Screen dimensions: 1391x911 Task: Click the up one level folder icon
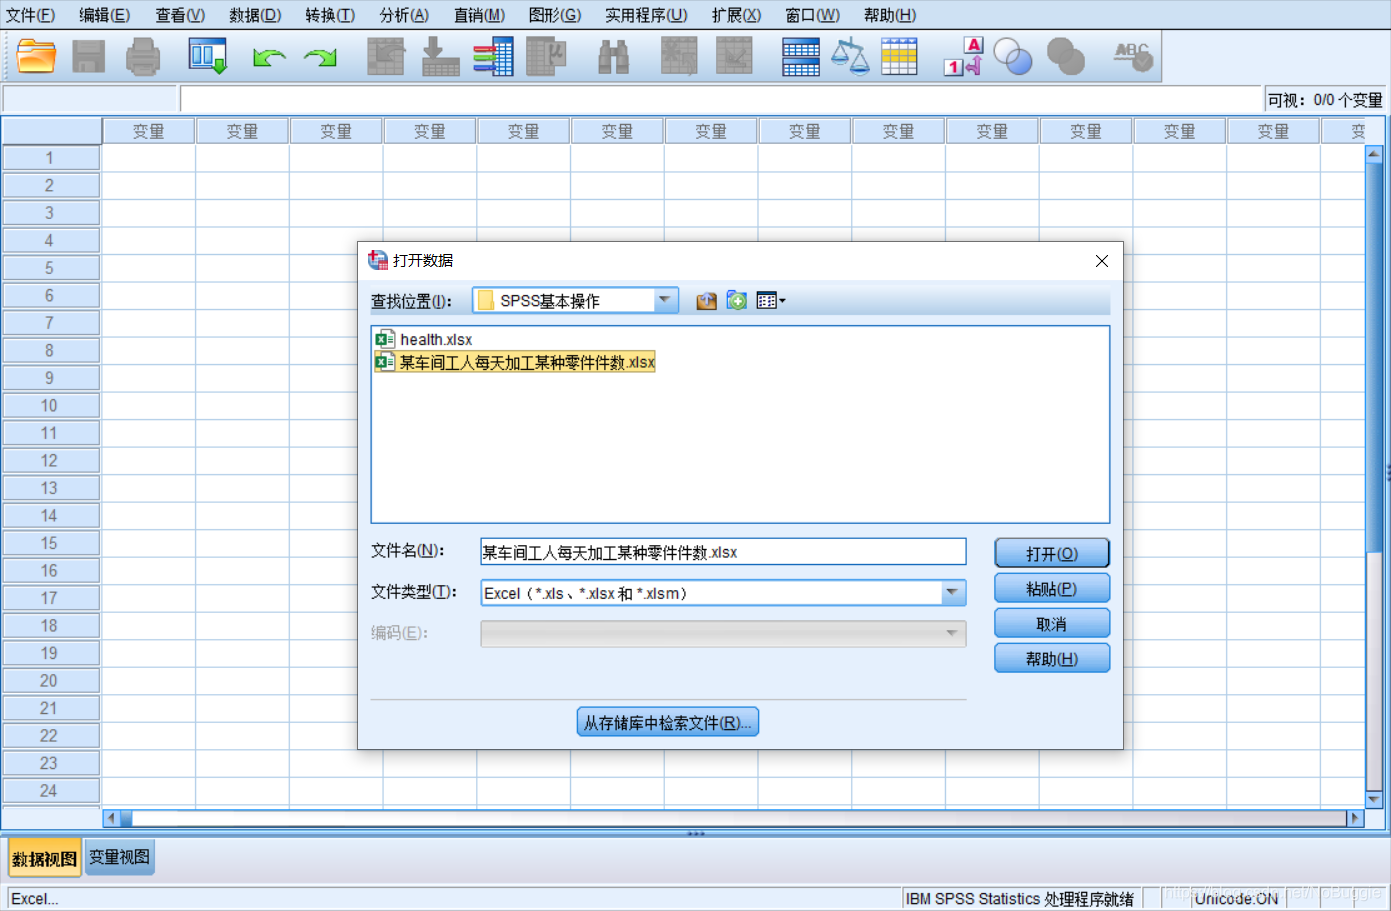click(x=706, y=301)
